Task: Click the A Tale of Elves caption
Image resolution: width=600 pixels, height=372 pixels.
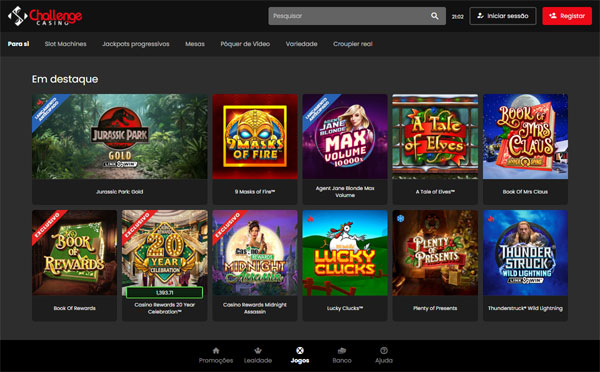Action: click(x=435, y=192)
